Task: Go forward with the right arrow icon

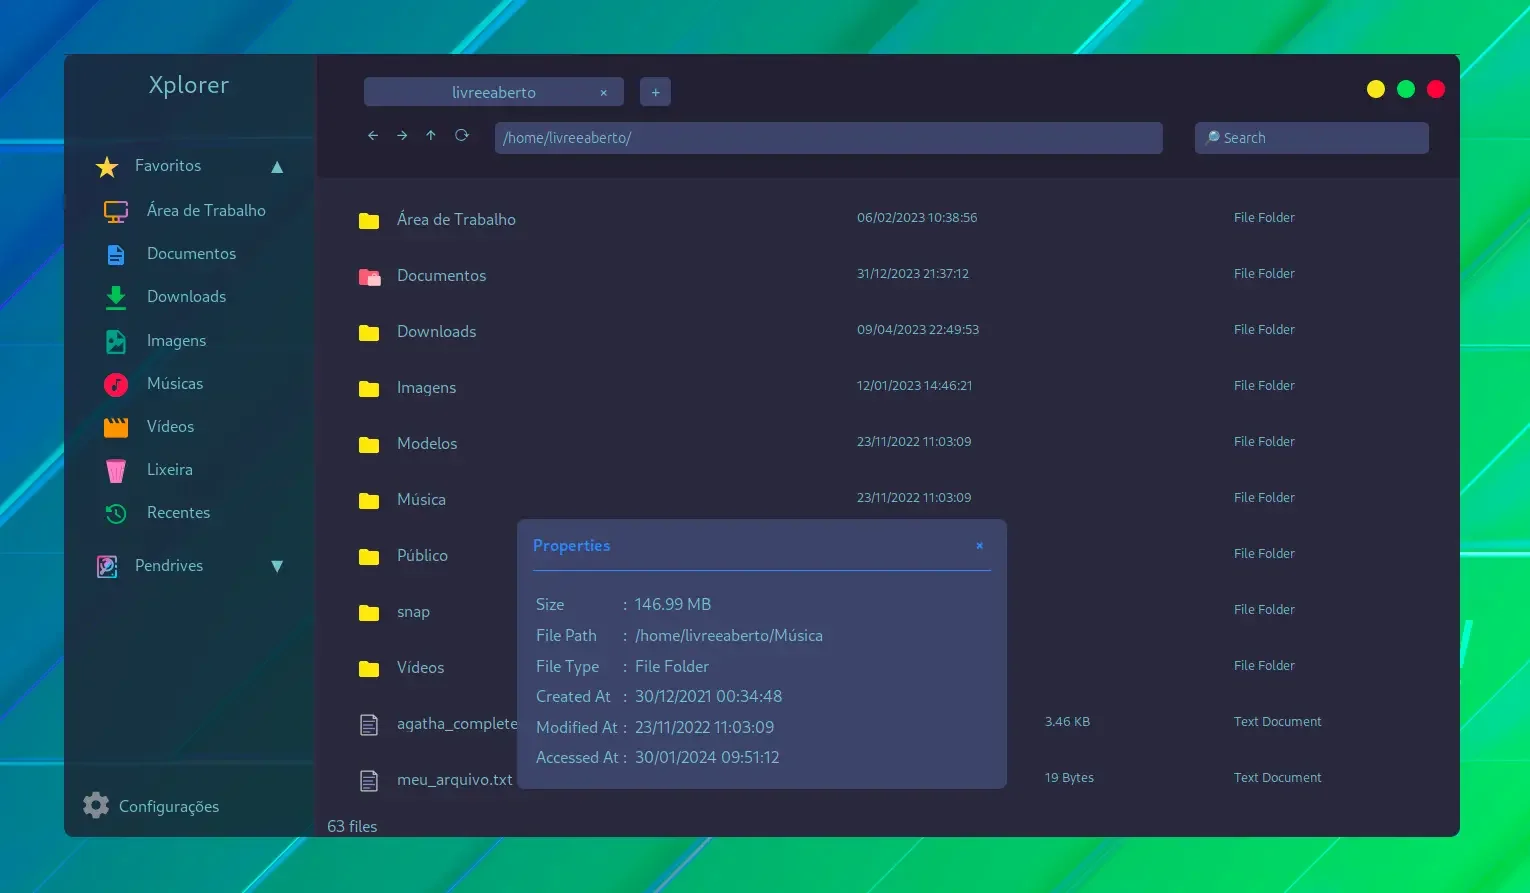Action: tap(402, 136)
